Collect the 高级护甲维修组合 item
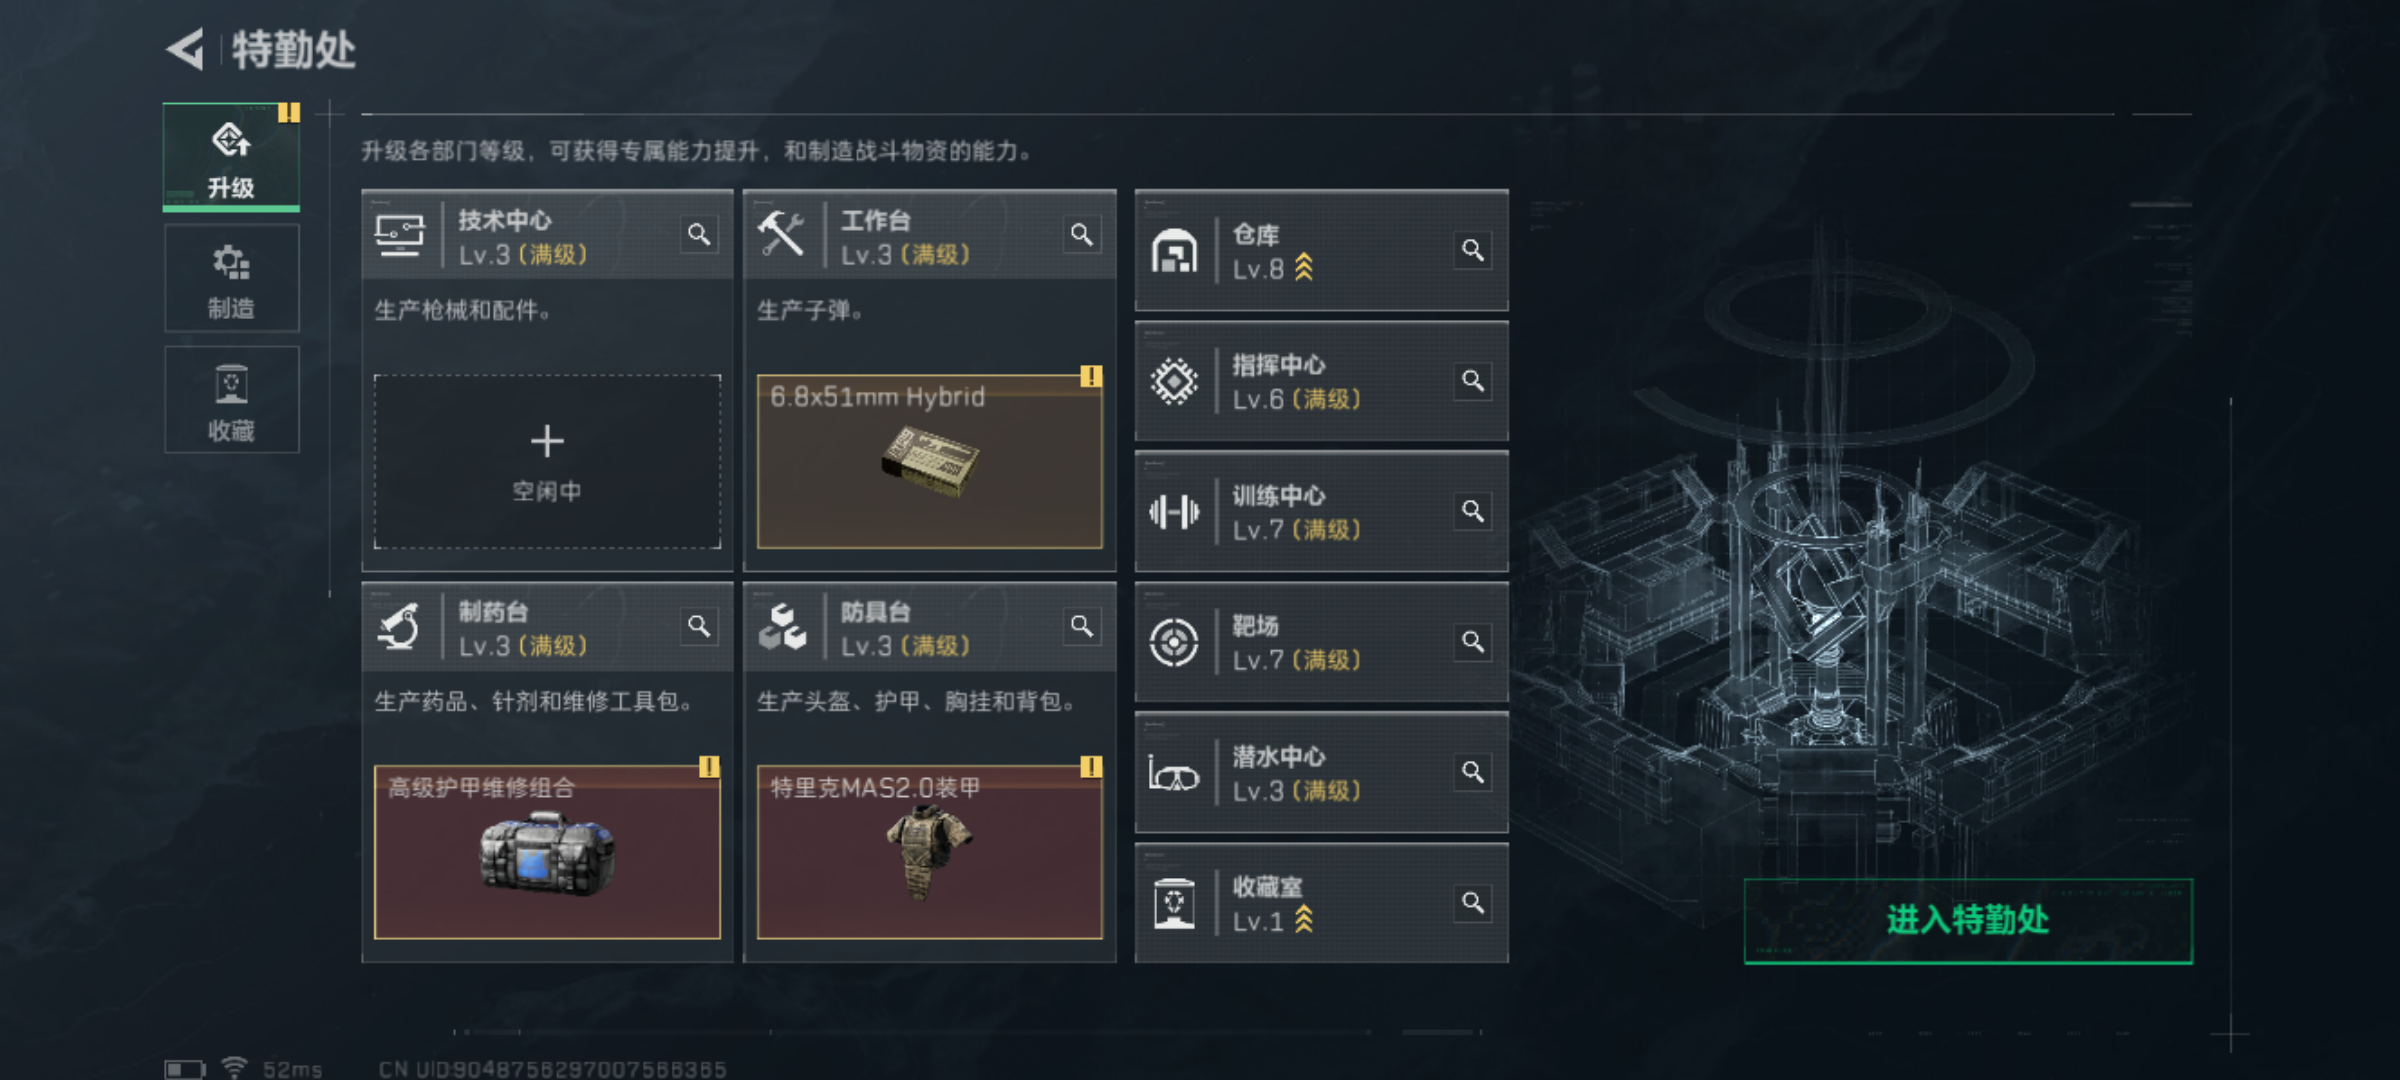The width and height of the screenshot is (2400, 1080). 547,852
